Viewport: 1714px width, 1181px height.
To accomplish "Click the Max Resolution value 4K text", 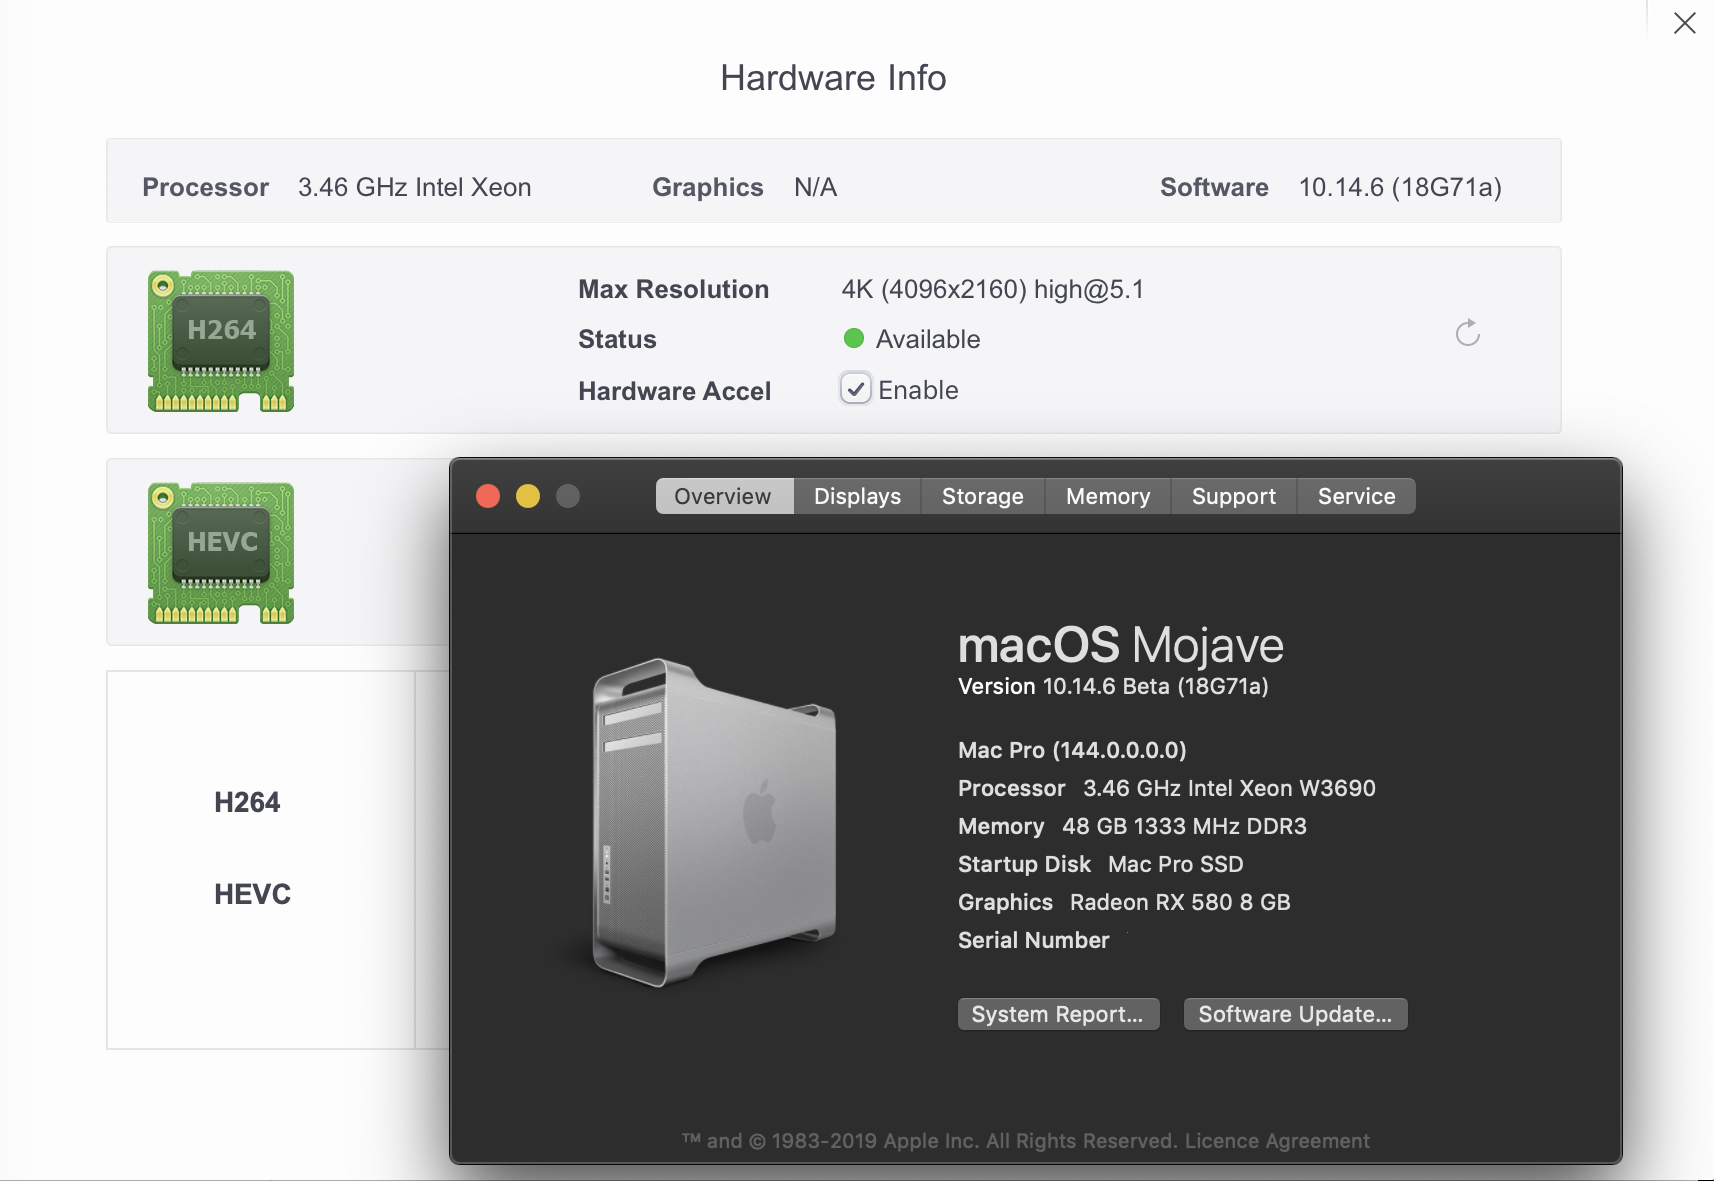I will [x=993, y=289].
